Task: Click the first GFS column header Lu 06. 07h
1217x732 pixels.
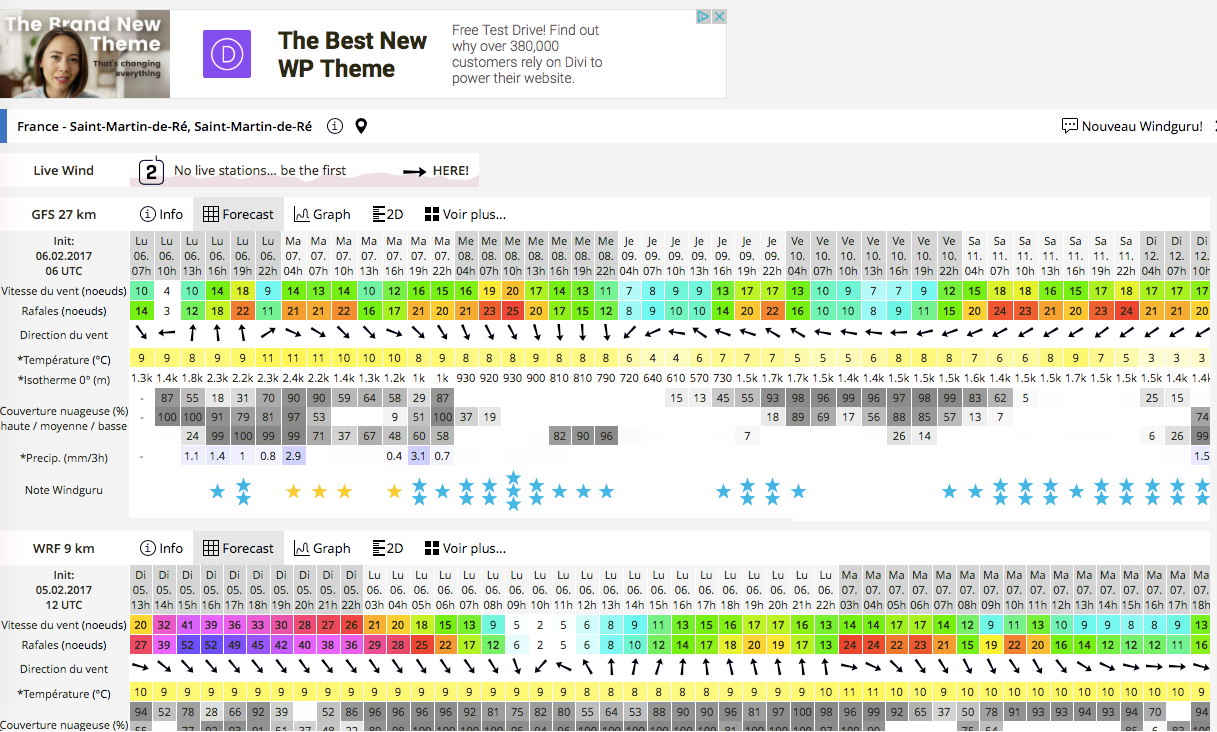Action: 142,256
